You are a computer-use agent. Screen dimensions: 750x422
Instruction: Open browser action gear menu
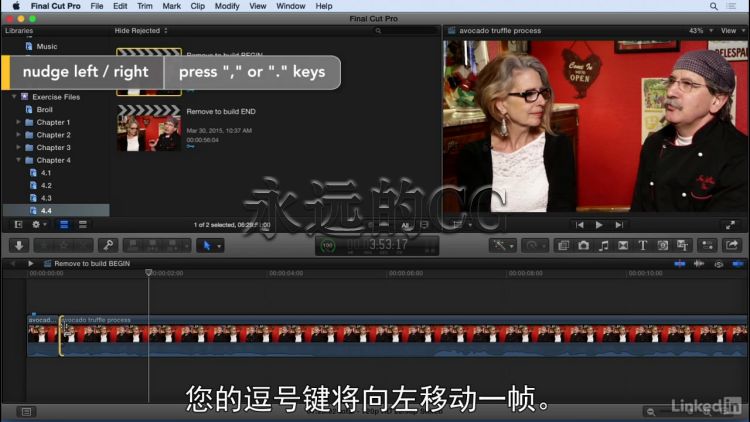point(38,224)
